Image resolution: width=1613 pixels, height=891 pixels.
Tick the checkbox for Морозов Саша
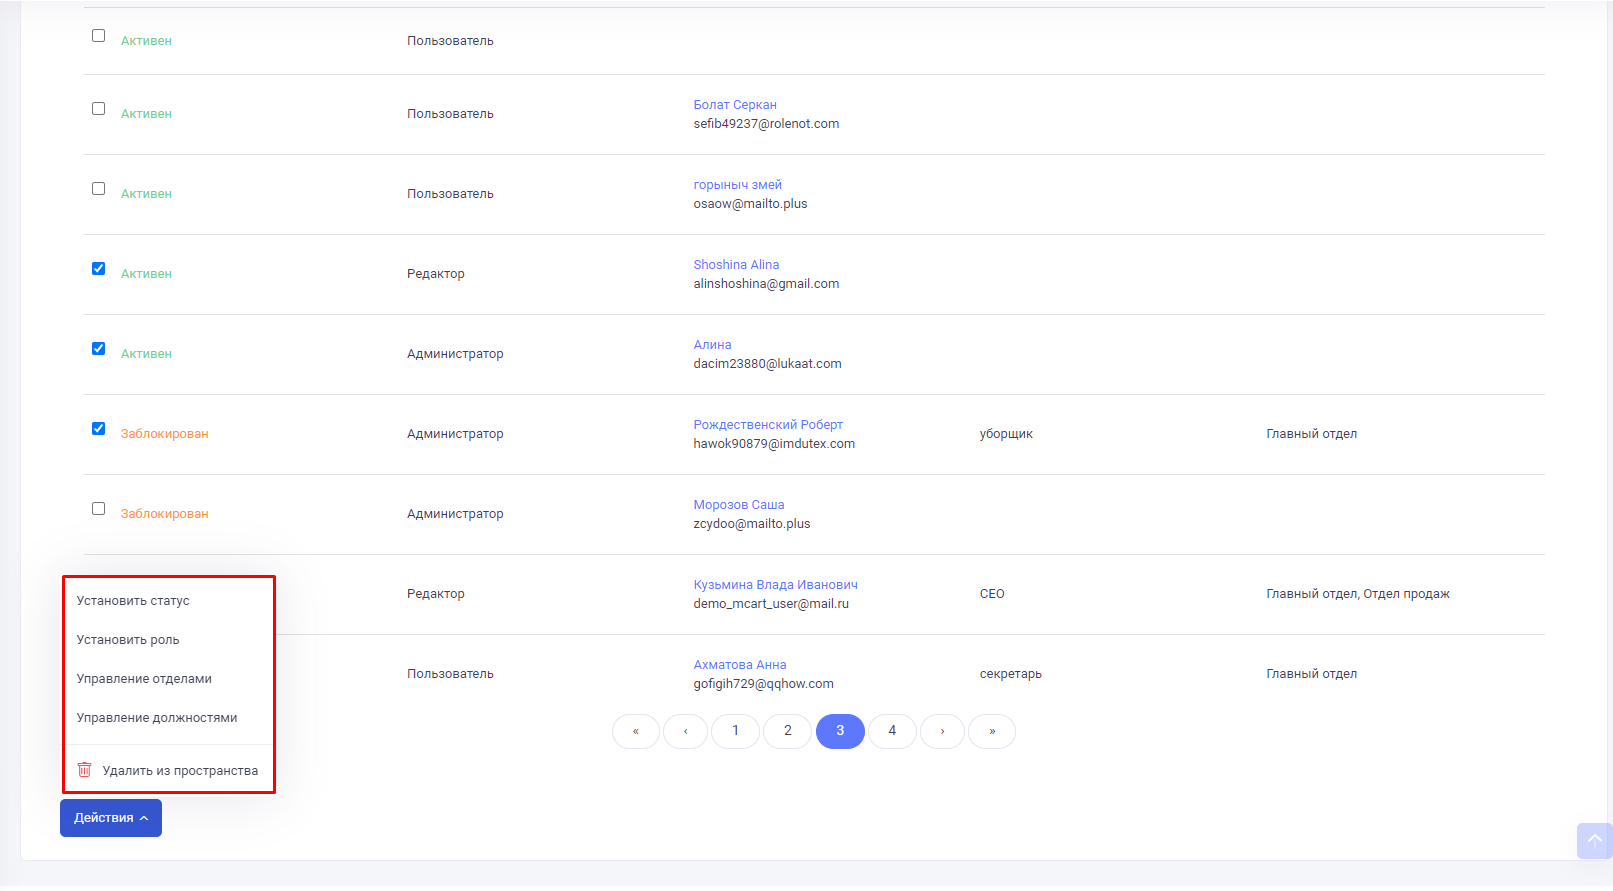[98, 508]
